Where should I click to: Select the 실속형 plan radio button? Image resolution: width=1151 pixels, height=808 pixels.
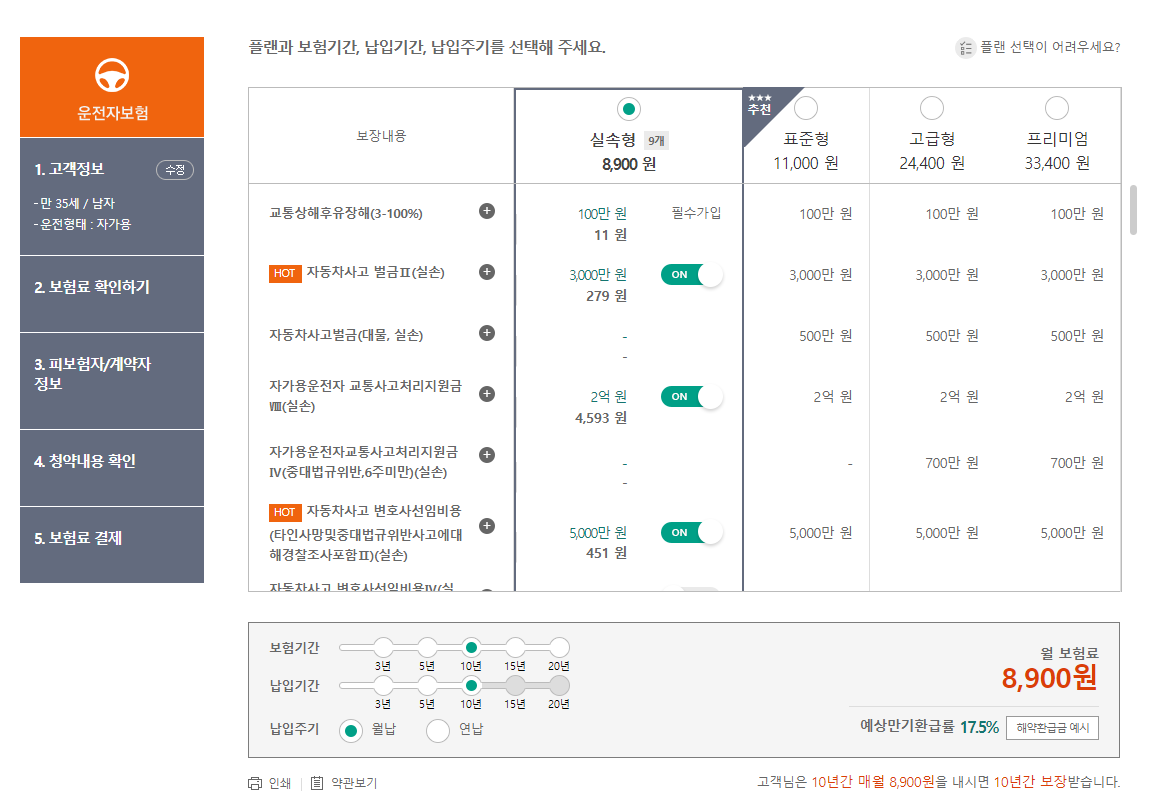(x=628, y=109)
